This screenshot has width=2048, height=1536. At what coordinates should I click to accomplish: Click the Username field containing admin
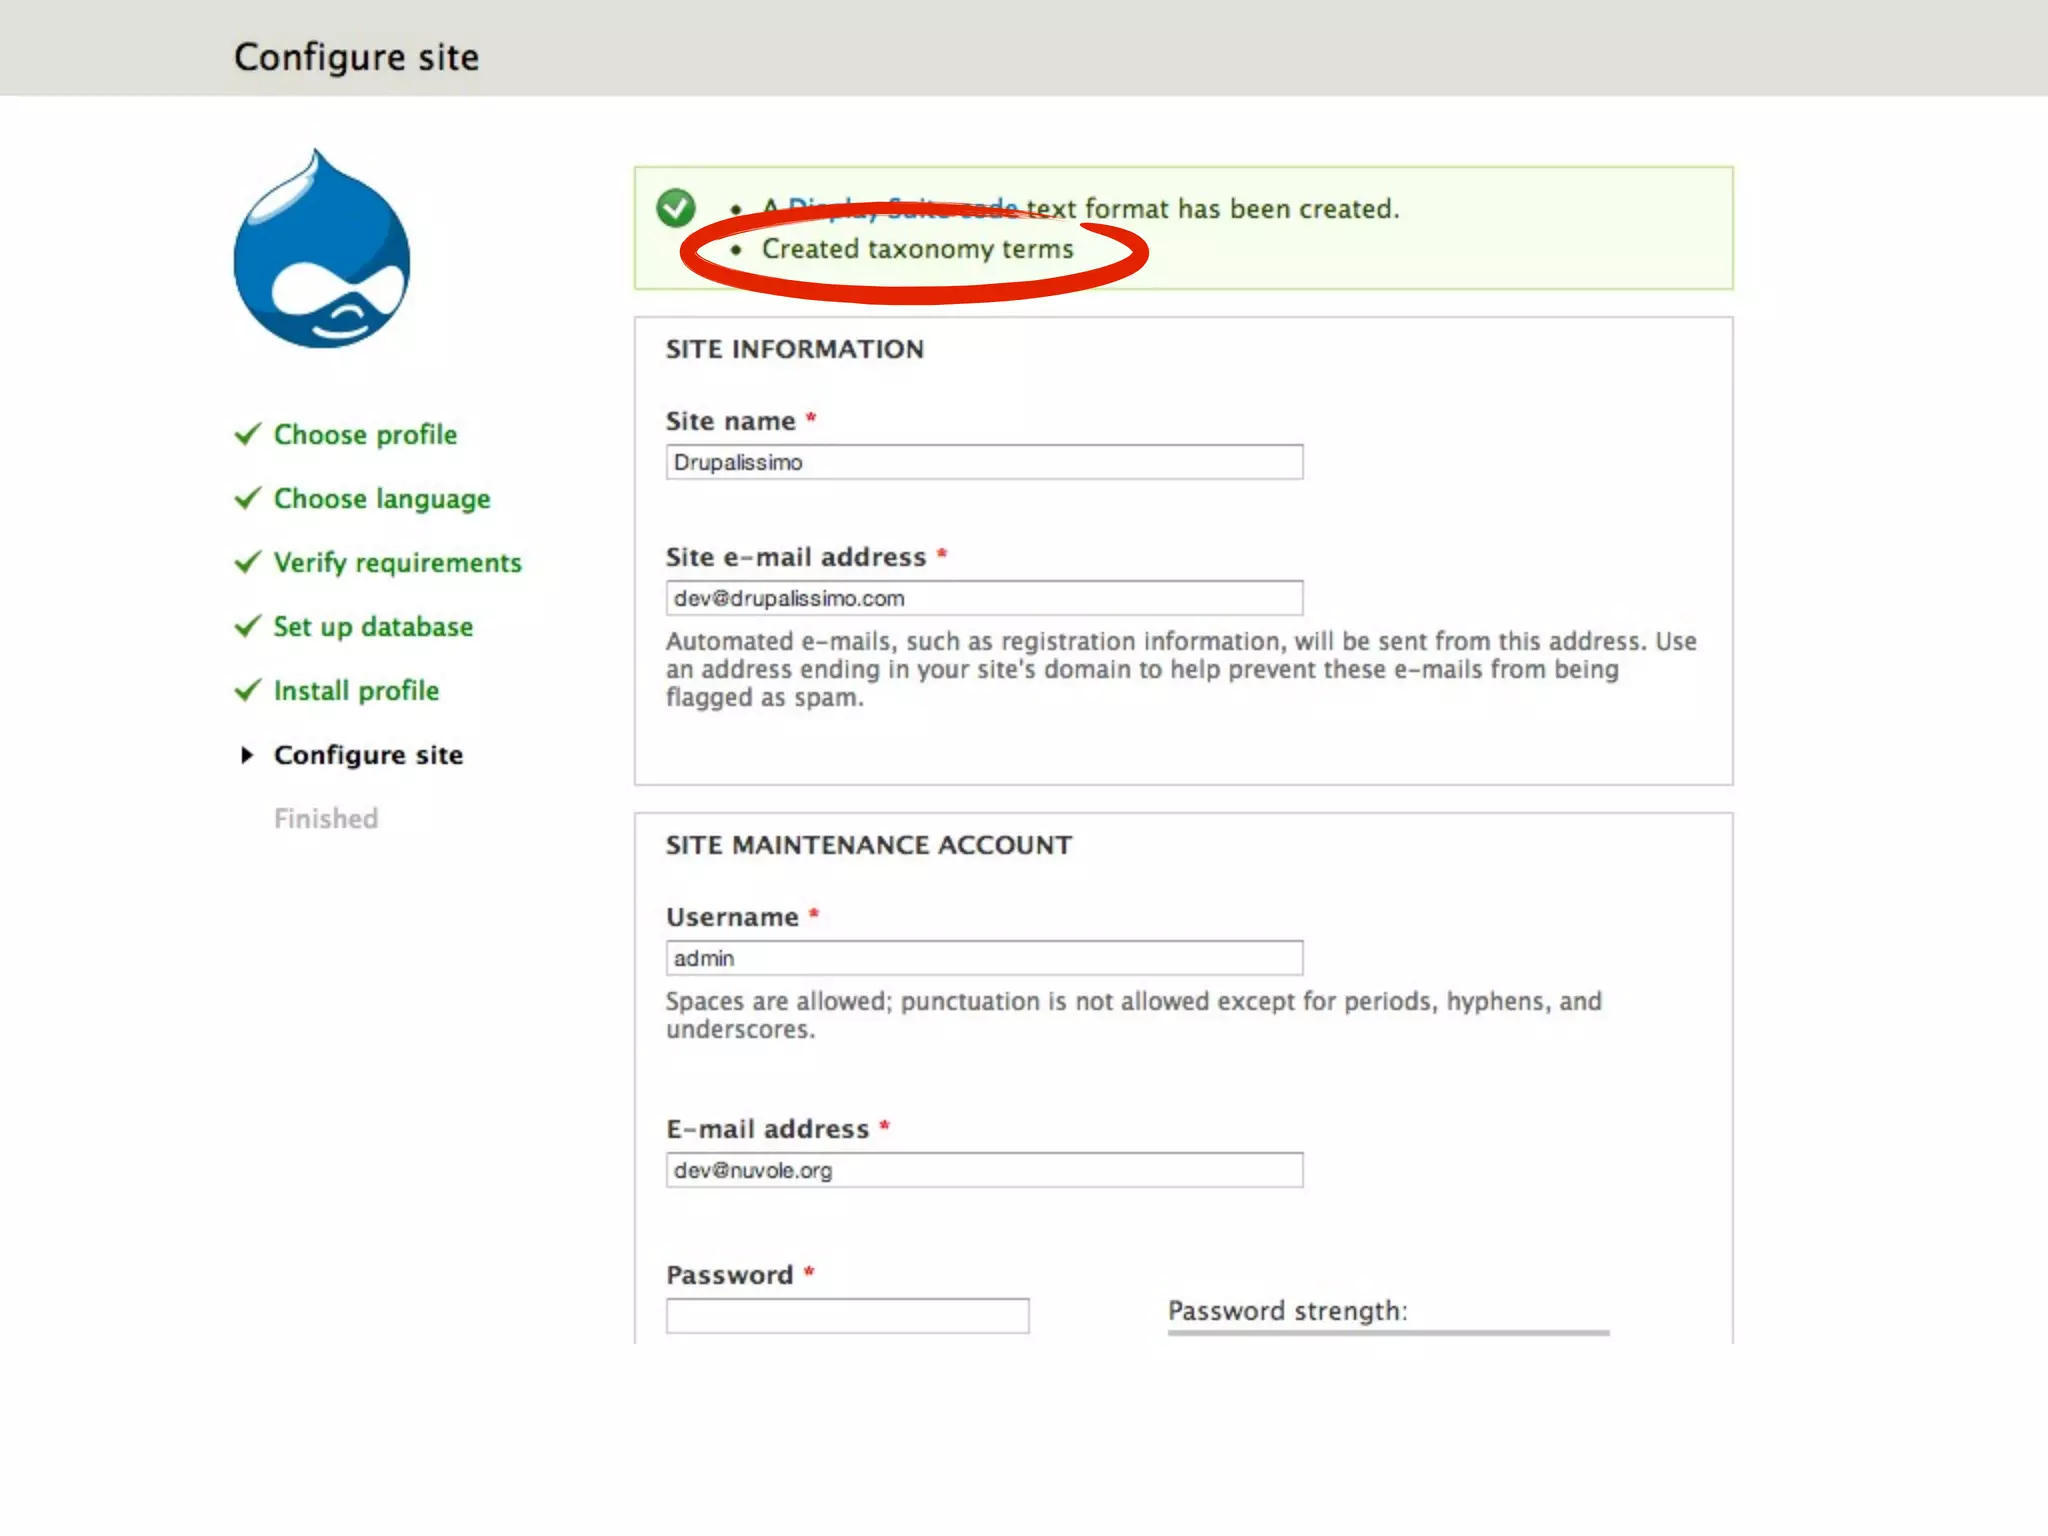click(984, 958)
